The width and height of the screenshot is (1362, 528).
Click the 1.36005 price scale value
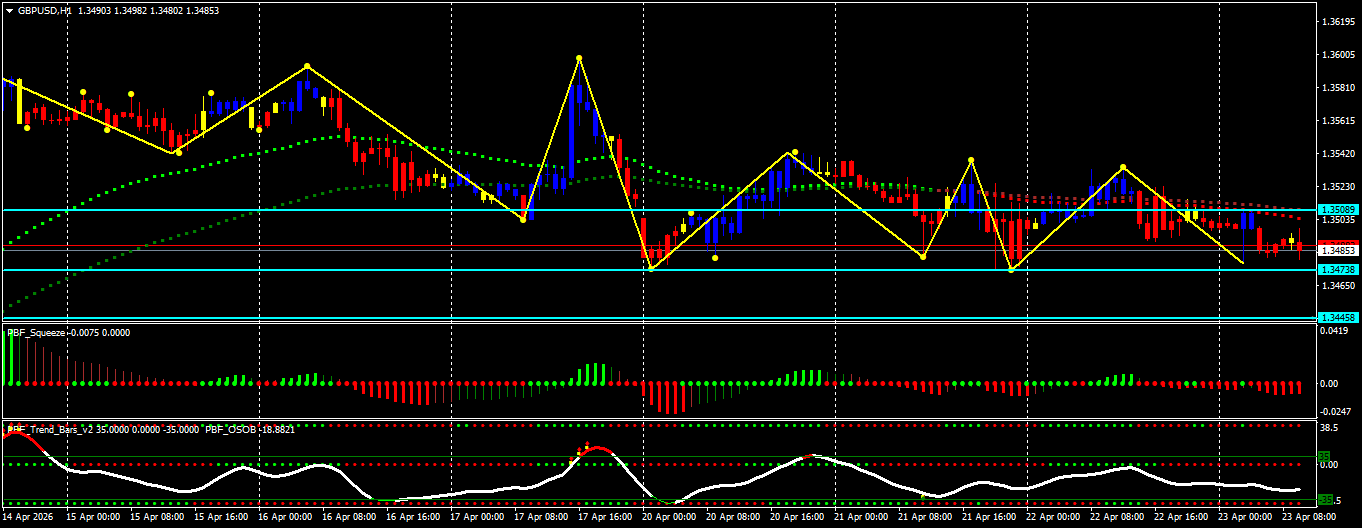(1337, 54)
